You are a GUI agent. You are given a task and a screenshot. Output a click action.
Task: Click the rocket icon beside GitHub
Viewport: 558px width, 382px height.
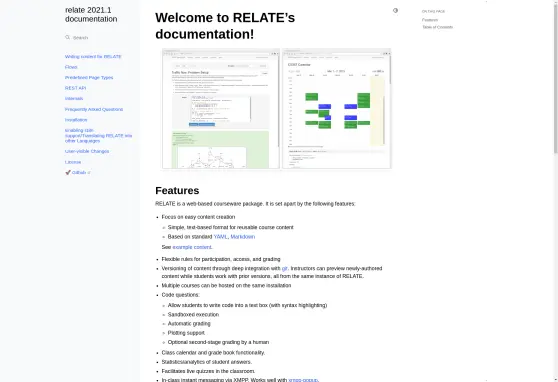(68, 173)
